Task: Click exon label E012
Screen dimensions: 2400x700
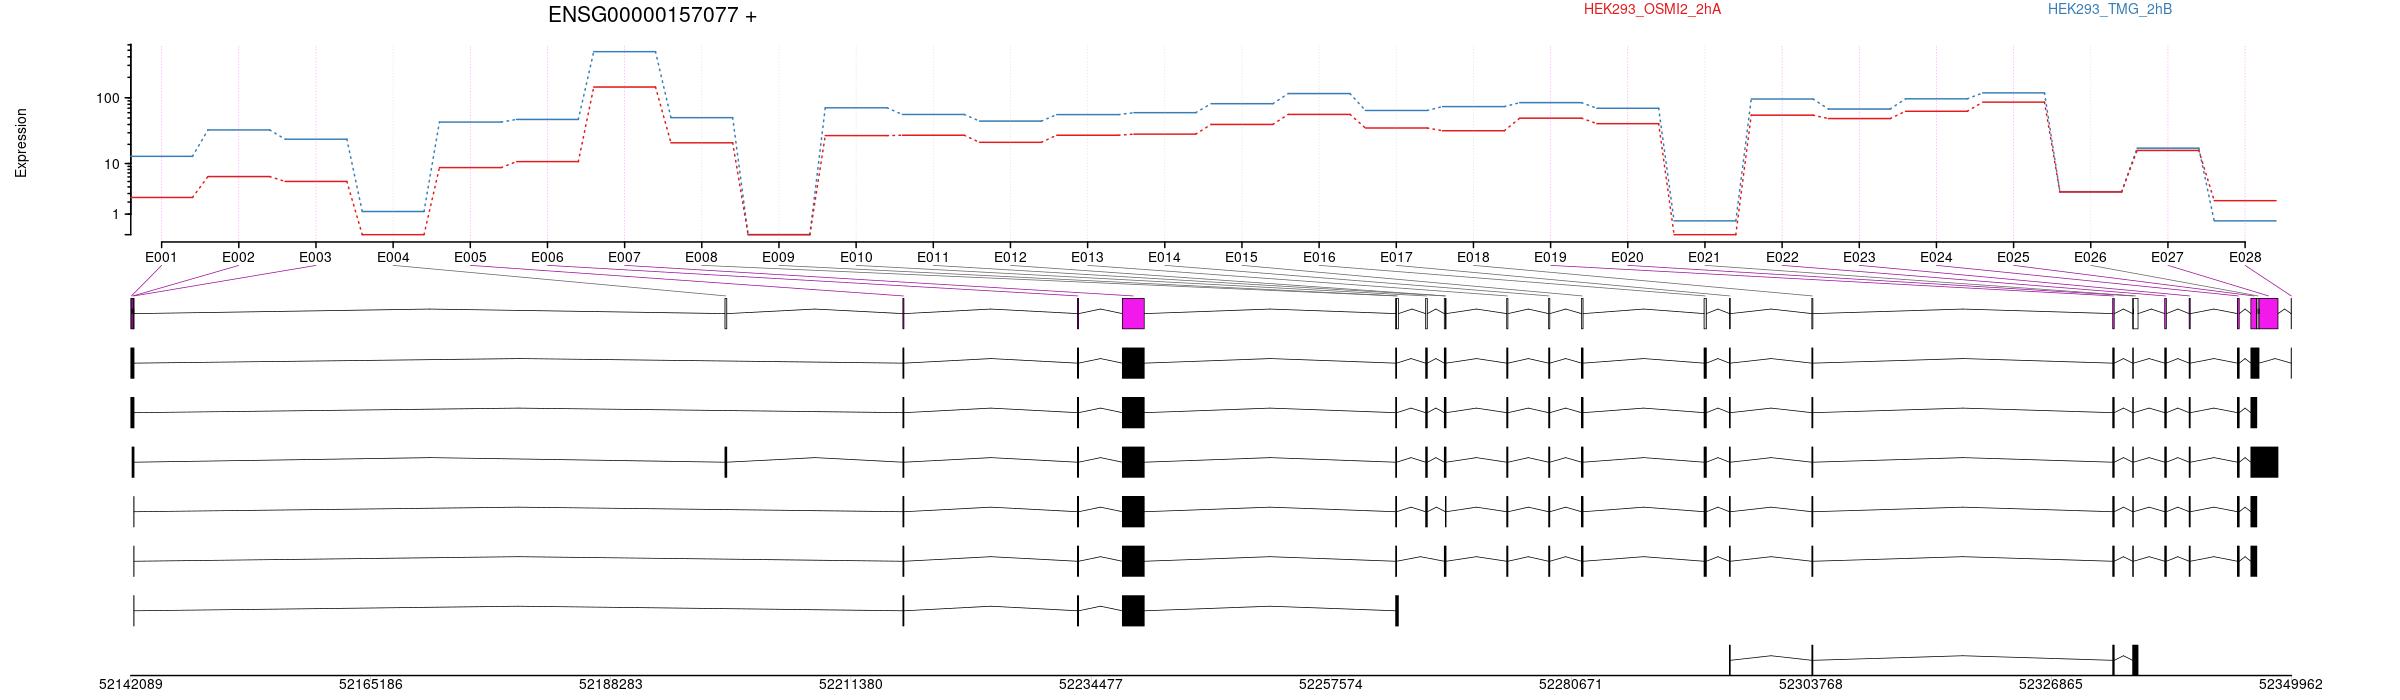Action: 1010,257
